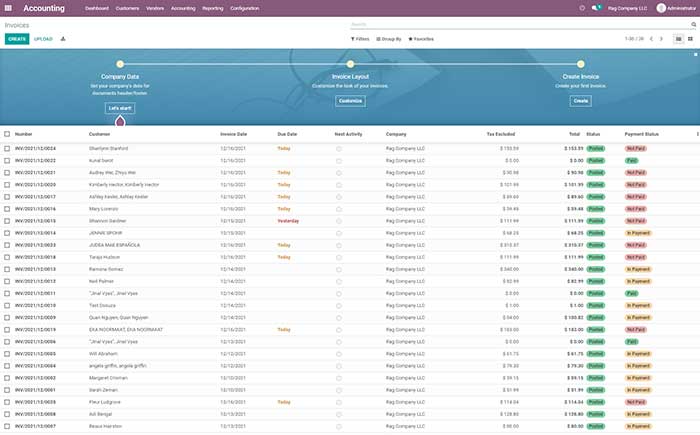Image resolution: width=700 pixels, height=435 pixels.
Task: Click the Invoice Layout step circle
Action: tap(350, 64)
